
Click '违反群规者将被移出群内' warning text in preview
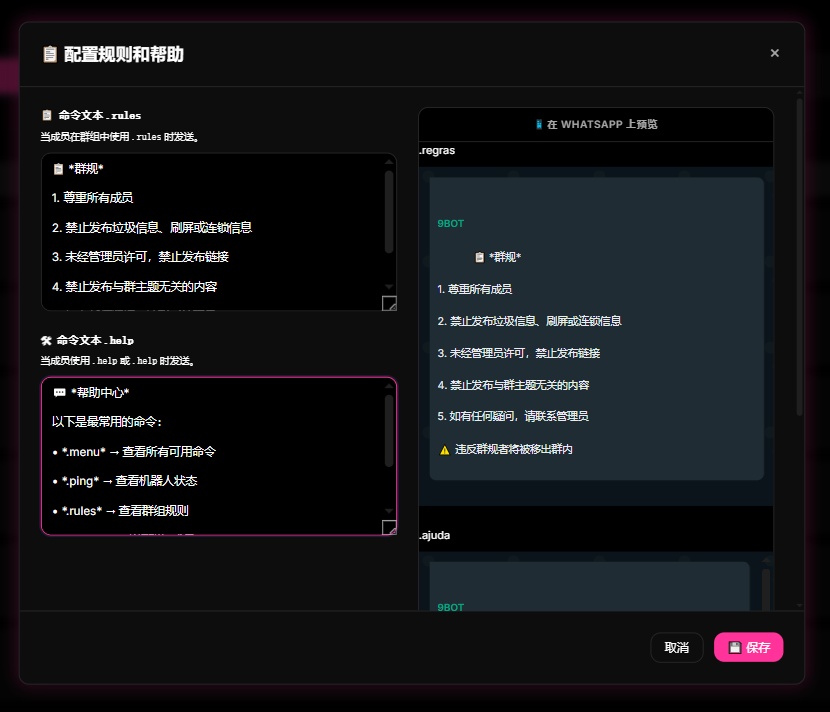pos(513,449)
